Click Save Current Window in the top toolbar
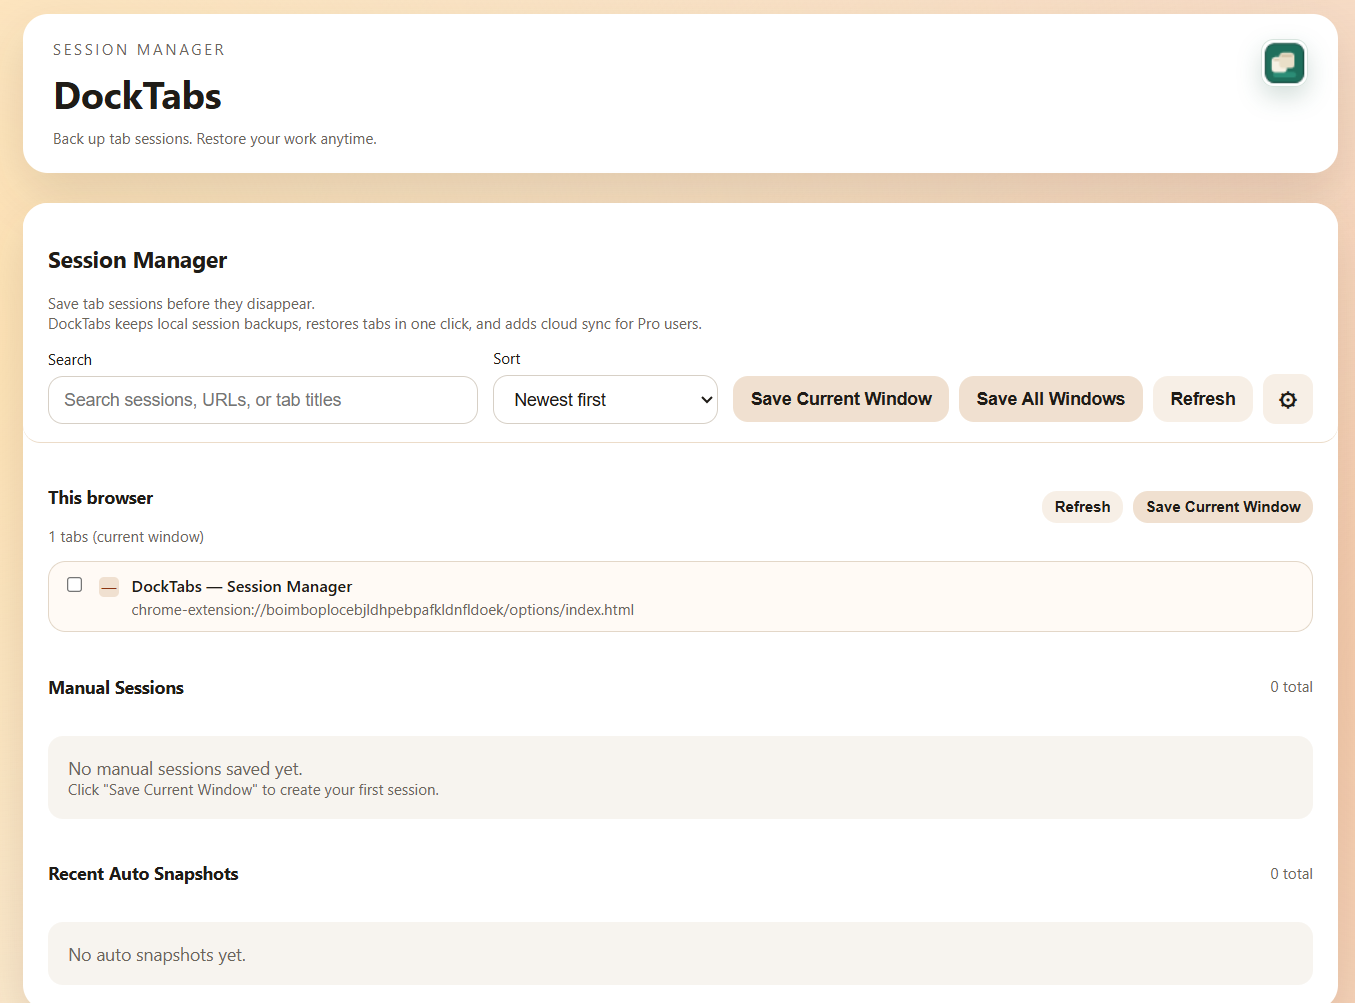The image size is (1355, 1003). [840, 398]
